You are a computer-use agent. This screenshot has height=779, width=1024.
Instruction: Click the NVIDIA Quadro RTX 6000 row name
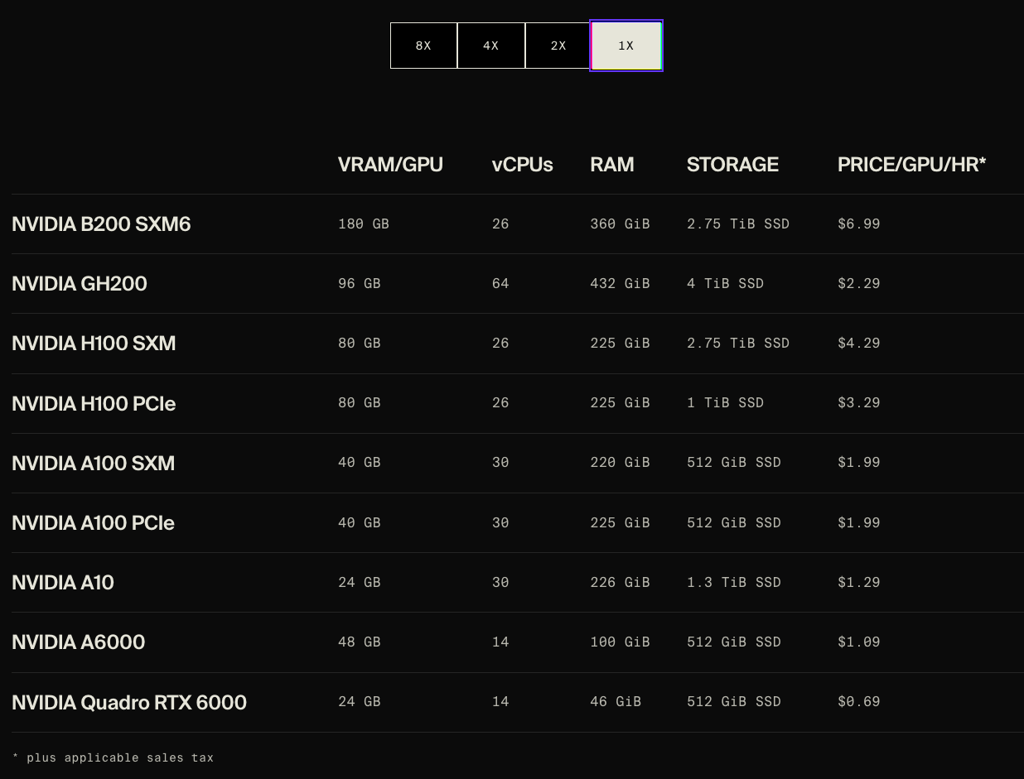tap(129, 703)
